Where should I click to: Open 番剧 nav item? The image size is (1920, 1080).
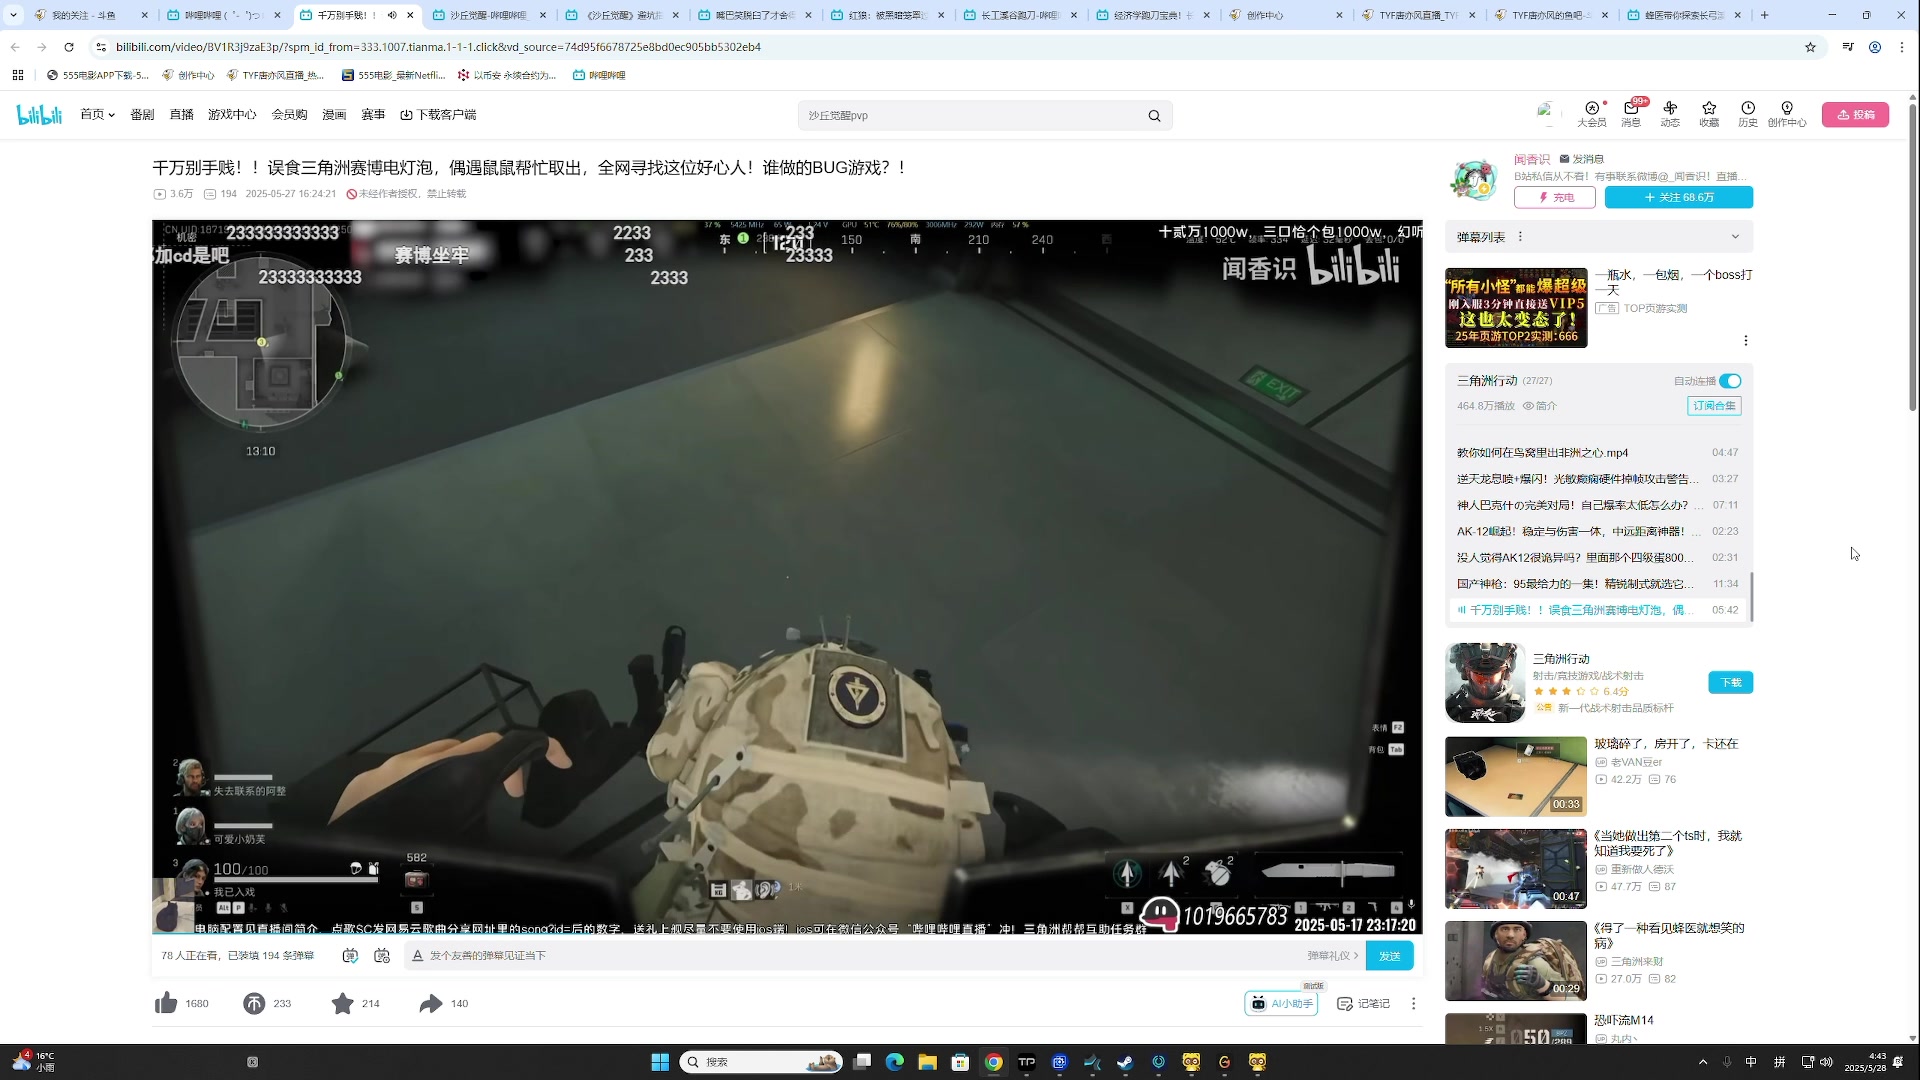(x=142, y=115)
